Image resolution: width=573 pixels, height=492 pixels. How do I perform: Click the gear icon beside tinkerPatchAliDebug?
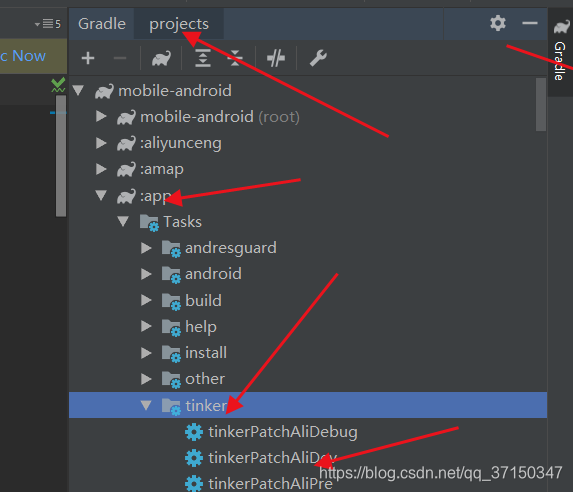194,432
